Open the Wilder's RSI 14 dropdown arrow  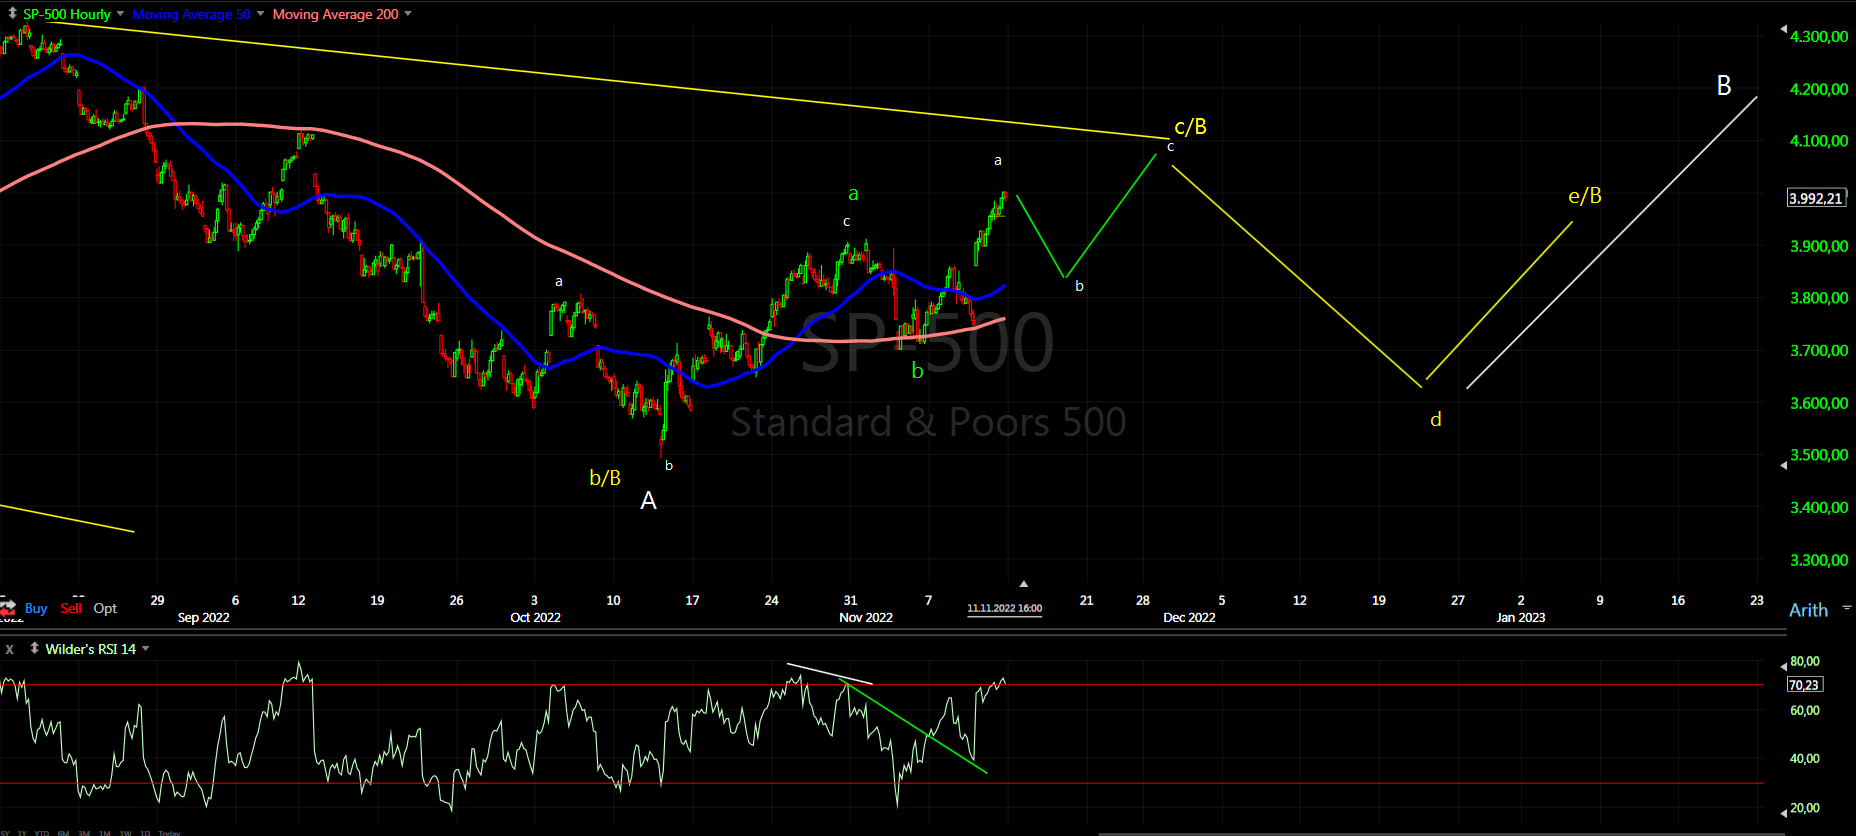click(x=146, y=649)
